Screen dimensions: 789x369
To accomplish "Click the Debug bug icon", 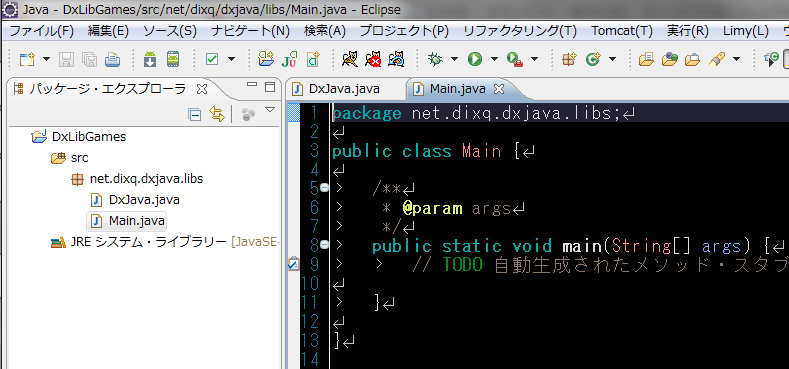I will tap(435, 59).
